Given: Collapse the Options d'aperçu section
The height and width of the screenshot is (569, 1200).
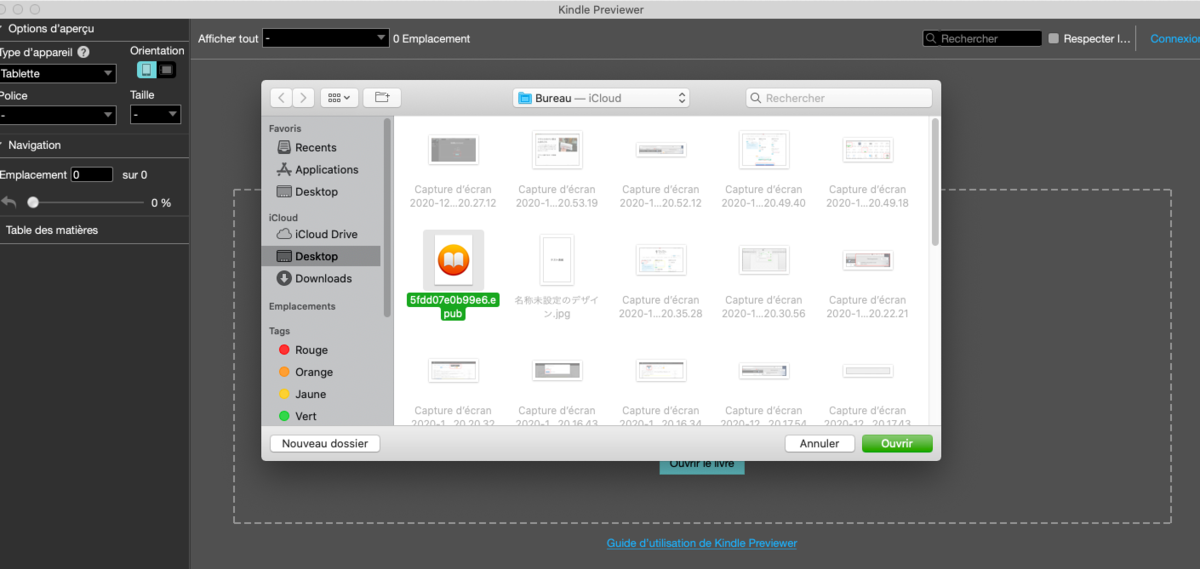Looking at the screenshot, I should [3, 28].
